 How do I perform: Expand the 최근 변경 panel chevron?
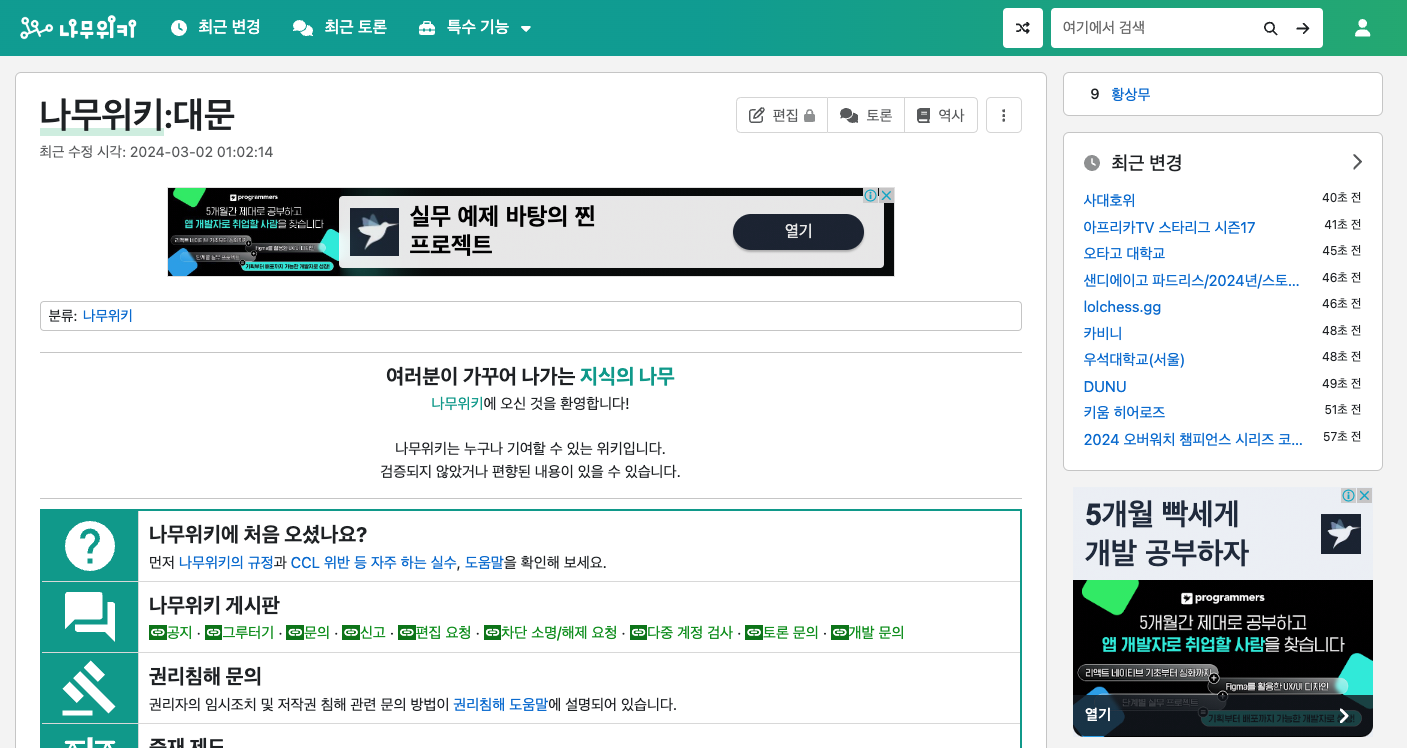tap(1357, 162)
